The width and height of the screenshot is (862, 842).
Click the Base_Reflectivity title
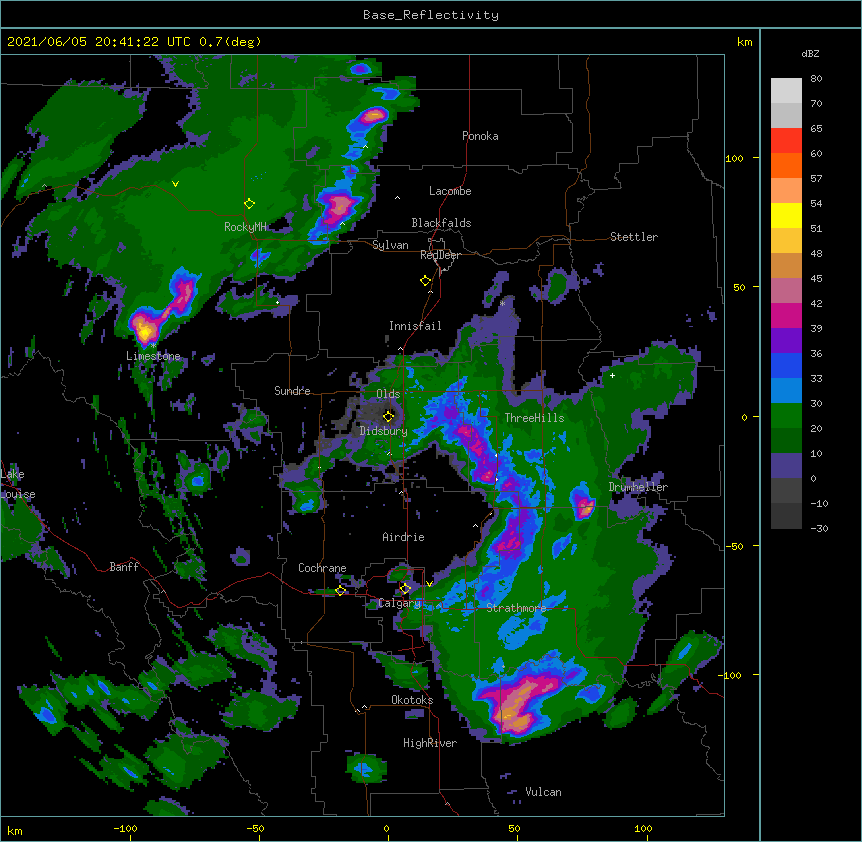(x=430, y=15)
